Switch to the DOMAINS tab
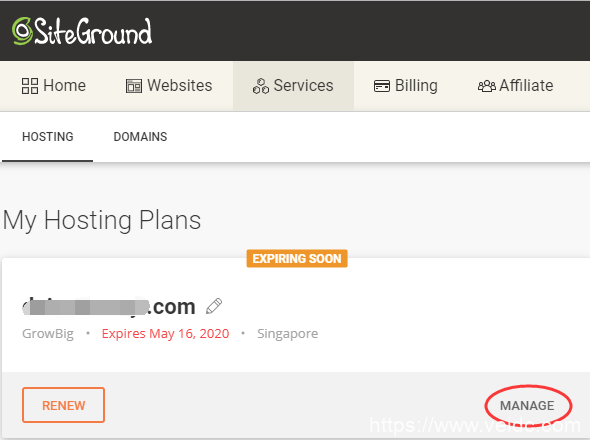 point(140,137)
